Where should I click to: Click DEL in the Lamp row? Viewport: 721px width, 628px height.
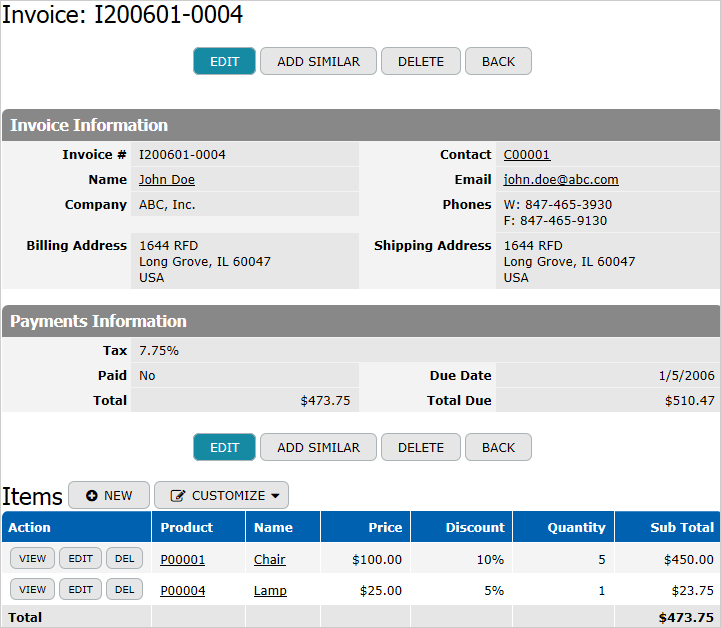click(x=125, y=589)
